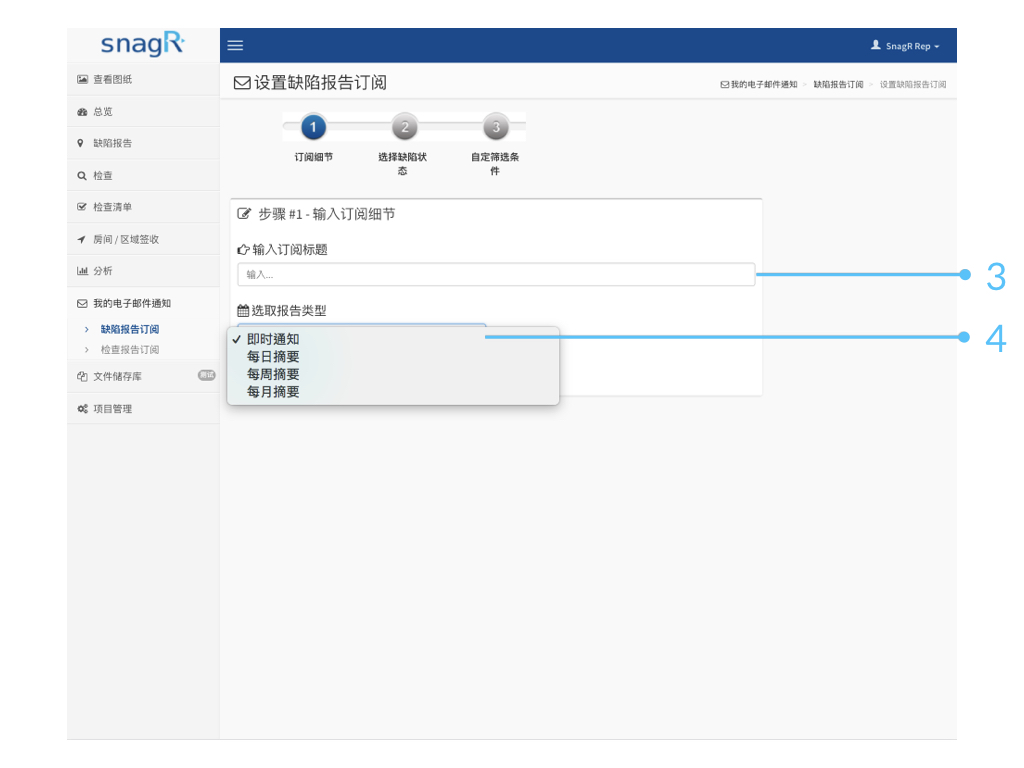Screen dimensions: 1024x768
Task: Click the badge next to 文件储存库
Action: pyautogui.click(x=206, y=375)
